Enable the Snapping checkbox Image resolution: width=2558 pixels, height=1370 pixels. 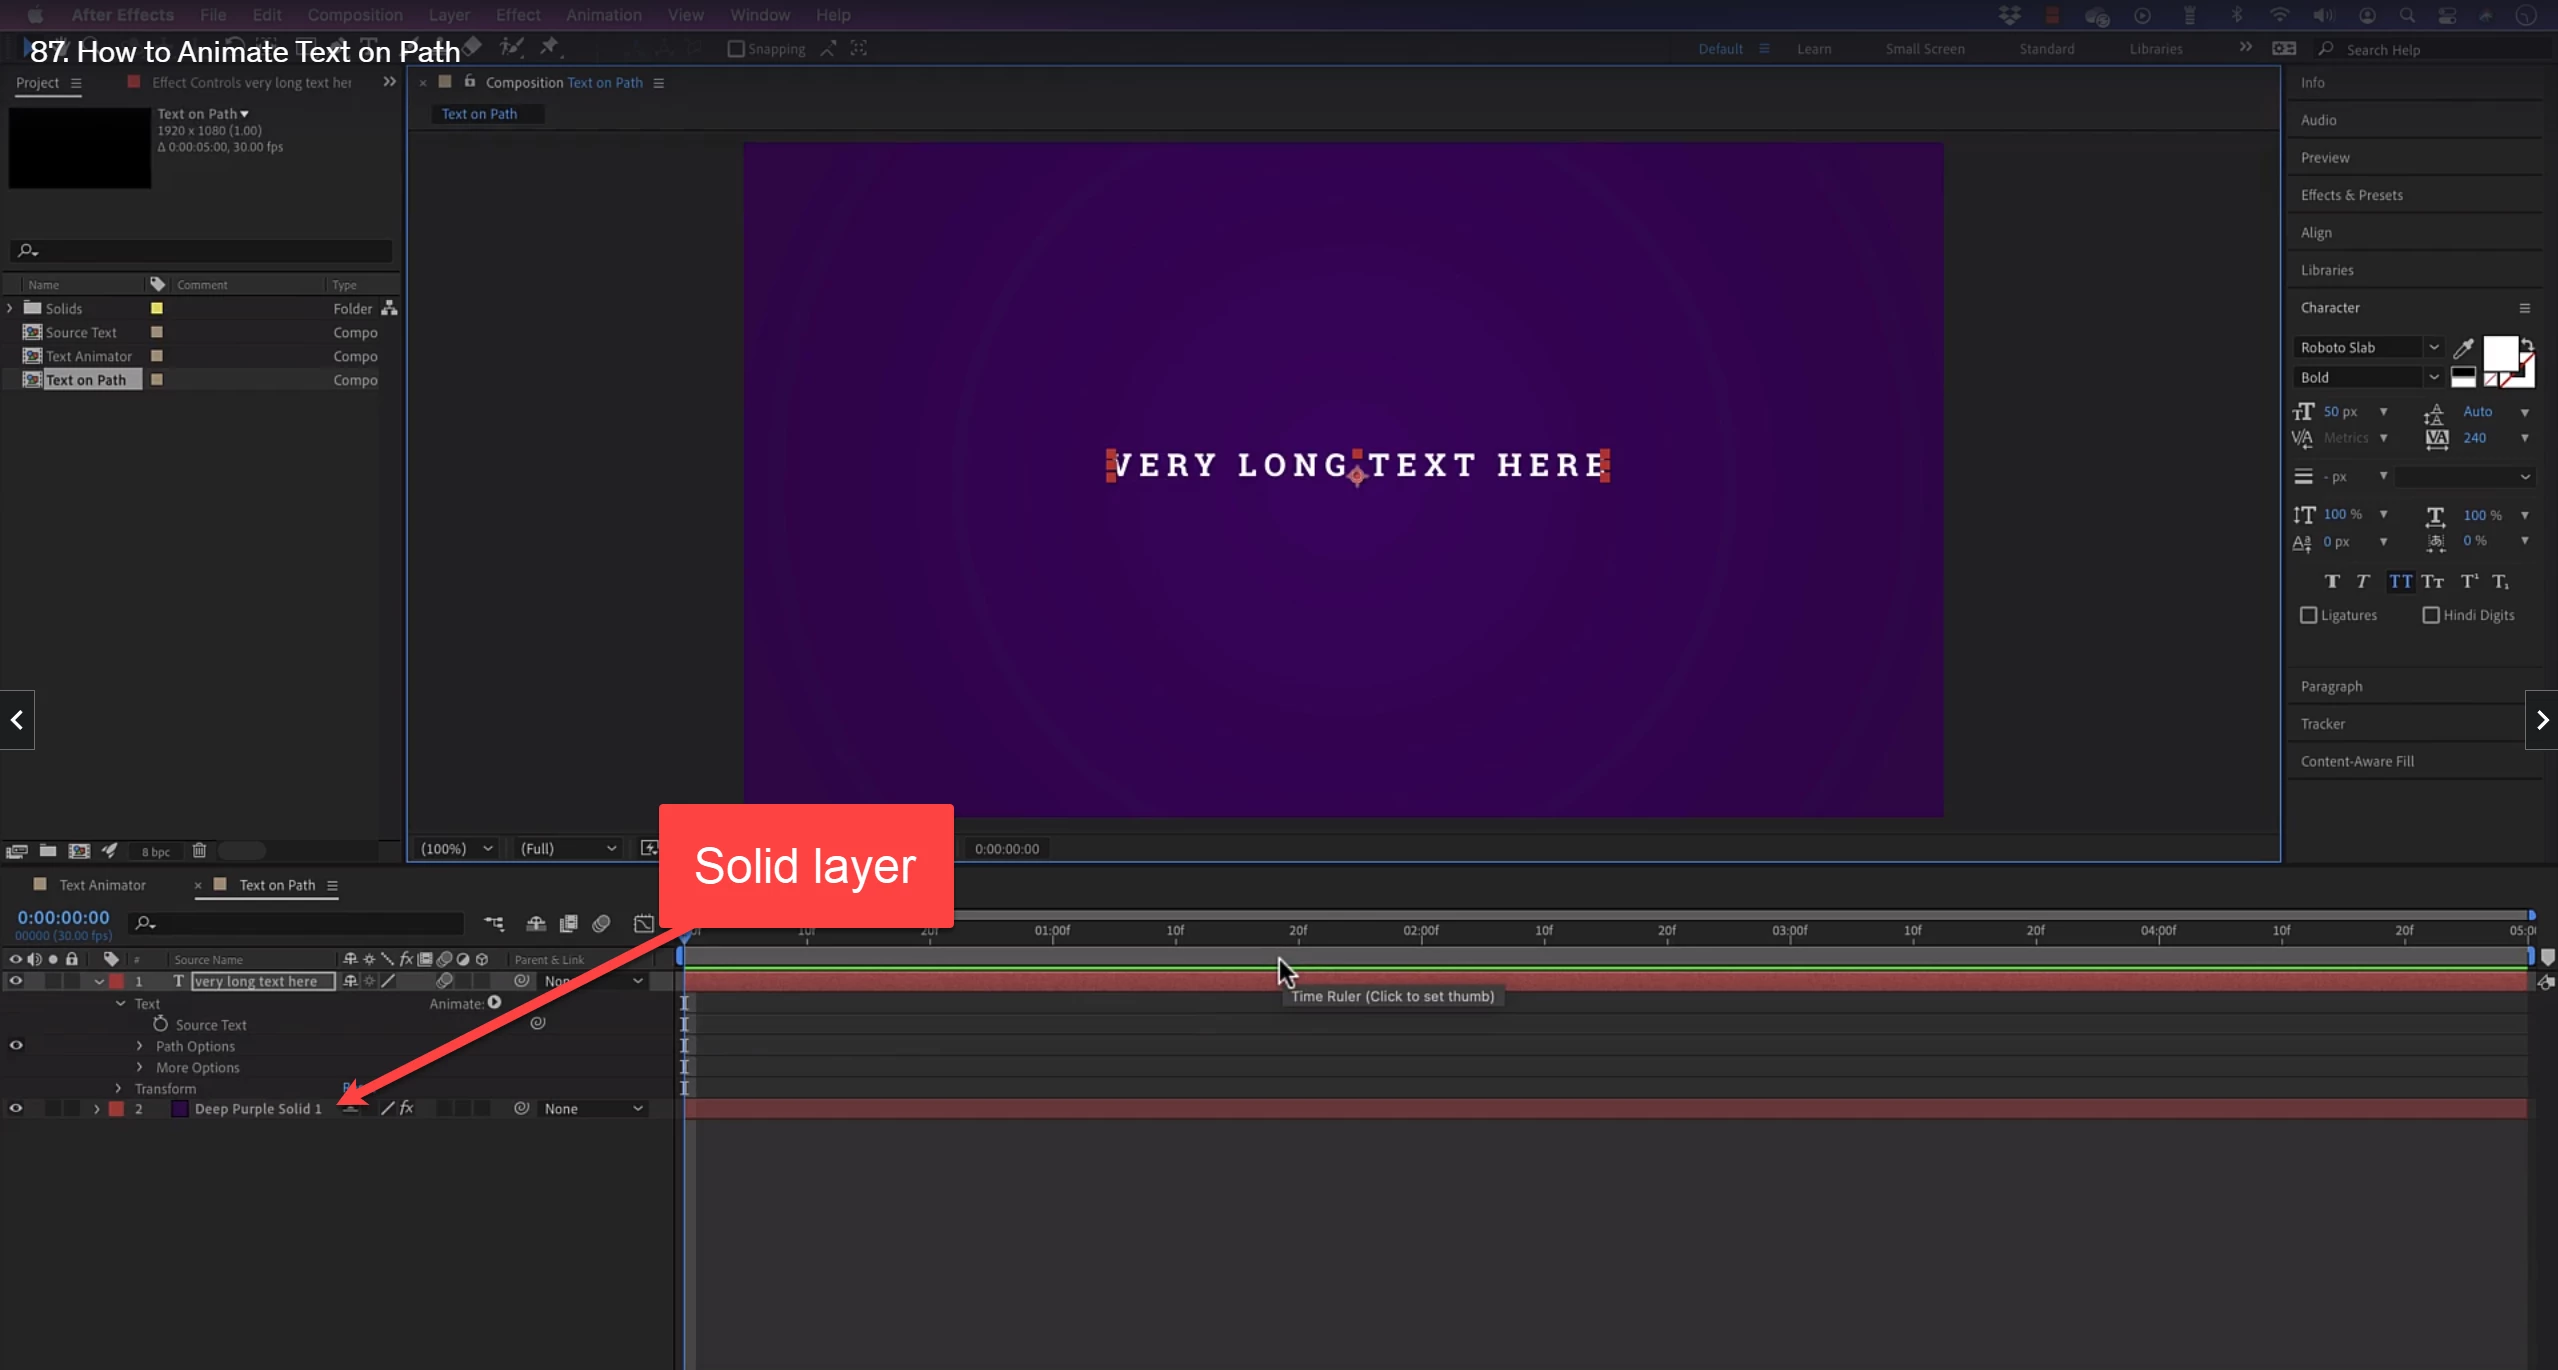tap(736, 49)
